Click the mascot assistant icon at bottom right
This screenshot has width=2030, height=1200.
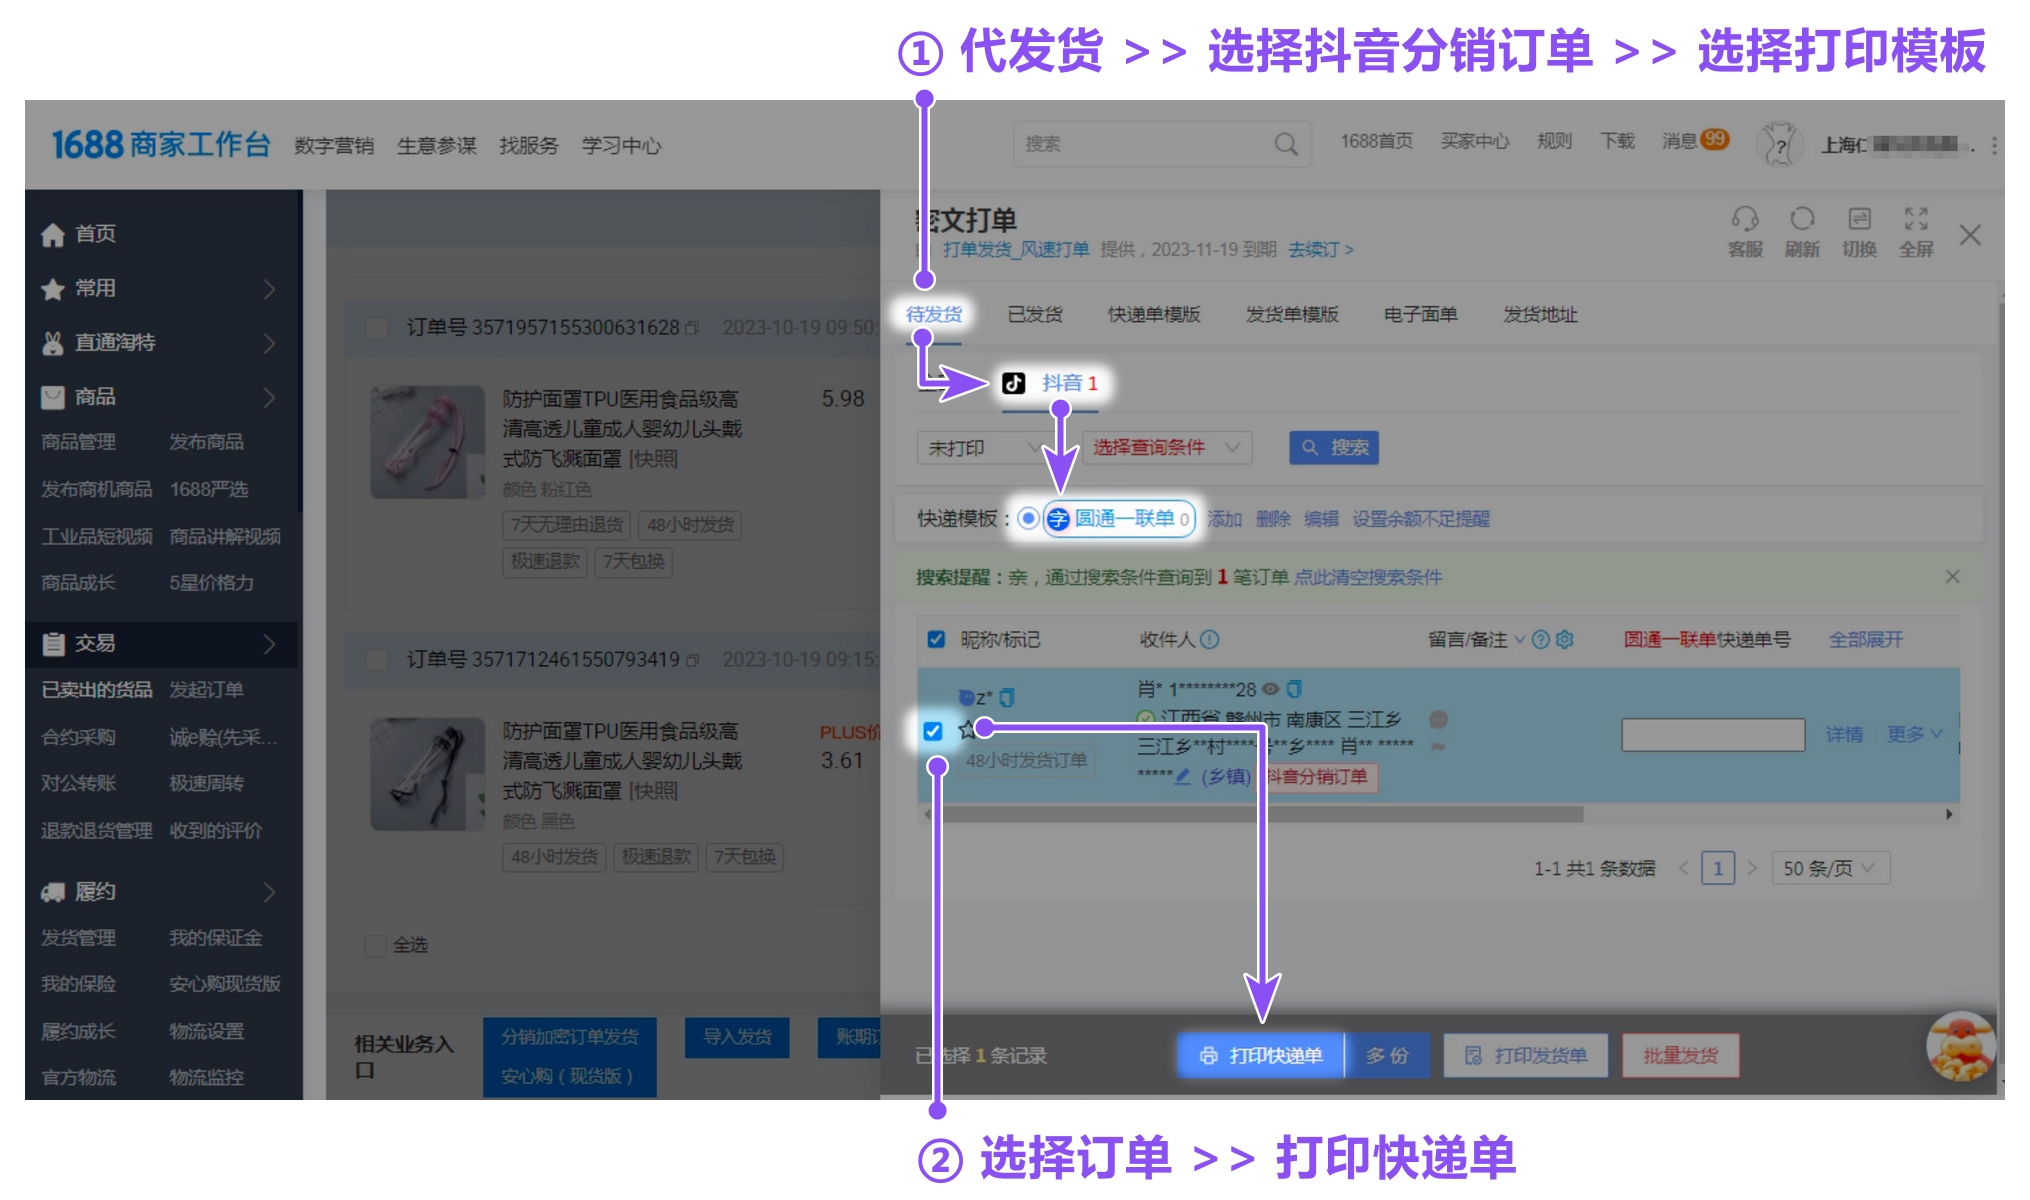pos(1961,1046)
